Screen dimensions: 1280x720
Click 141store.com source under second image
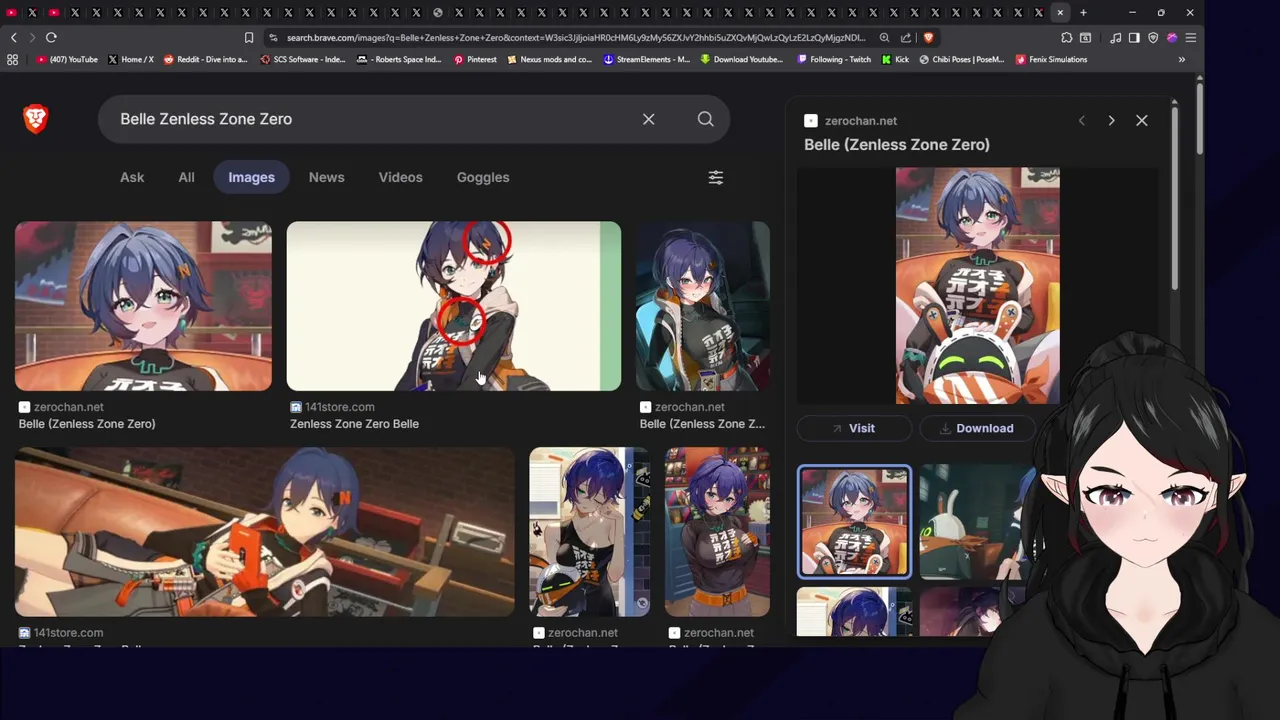[340, 407]
